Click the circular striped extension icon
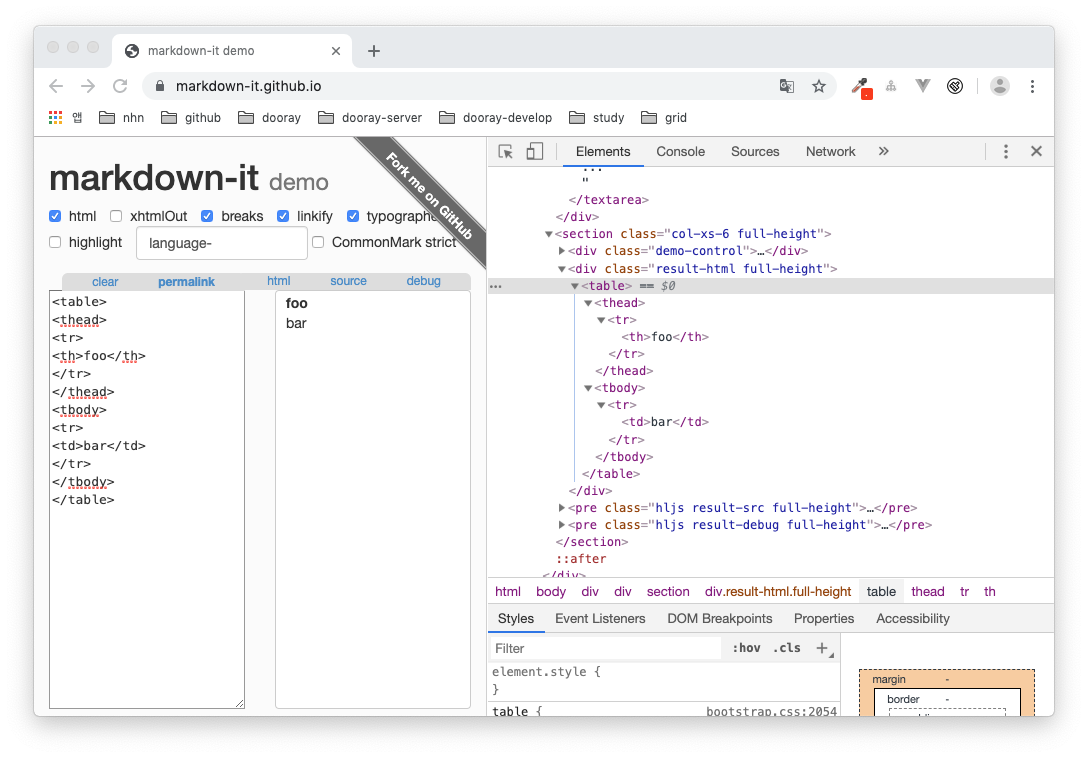This screenshot has height=758, width=1088. [955, 86]
